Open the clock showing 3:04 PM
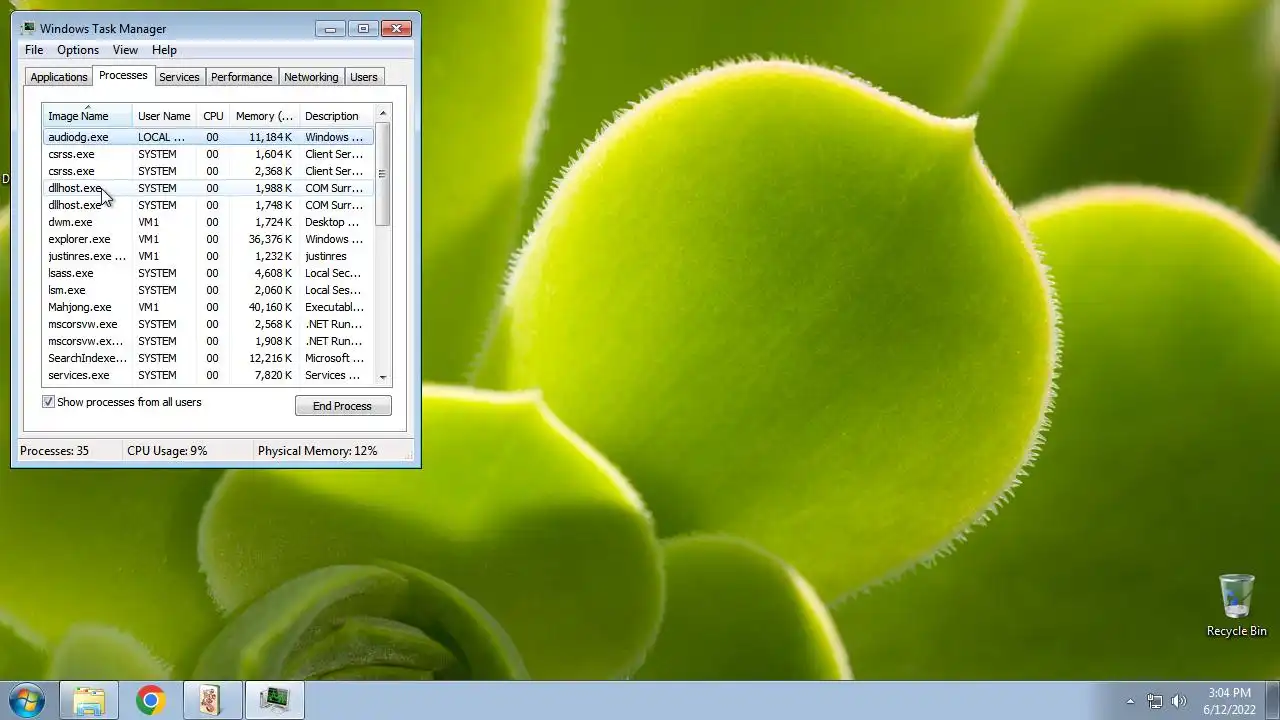 click(1229, 701)
